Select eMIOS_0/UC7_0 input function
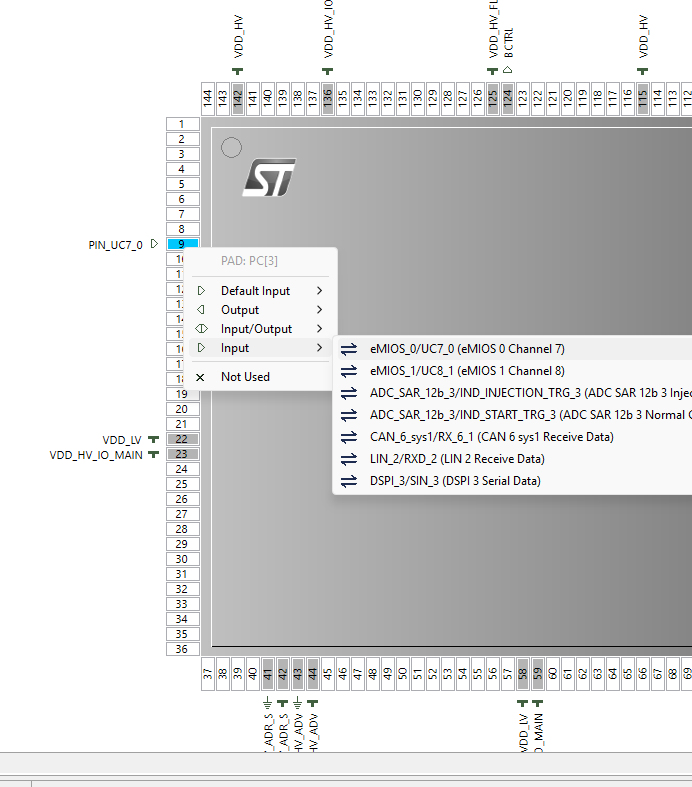 point(515,349)
